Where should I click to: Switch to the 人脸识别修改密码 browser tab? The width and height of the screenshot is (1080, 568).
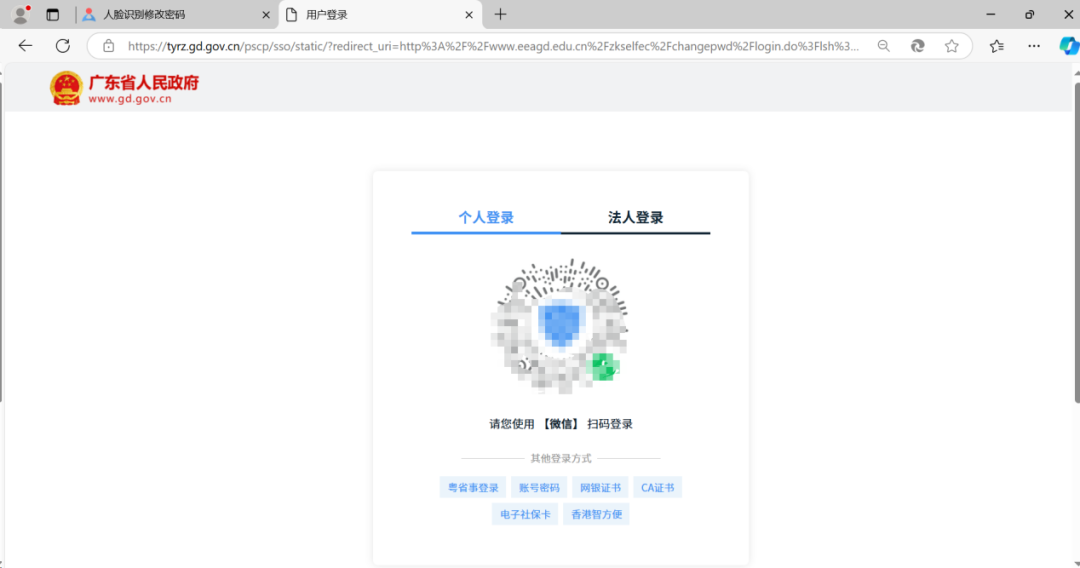(x=176, y=14)
